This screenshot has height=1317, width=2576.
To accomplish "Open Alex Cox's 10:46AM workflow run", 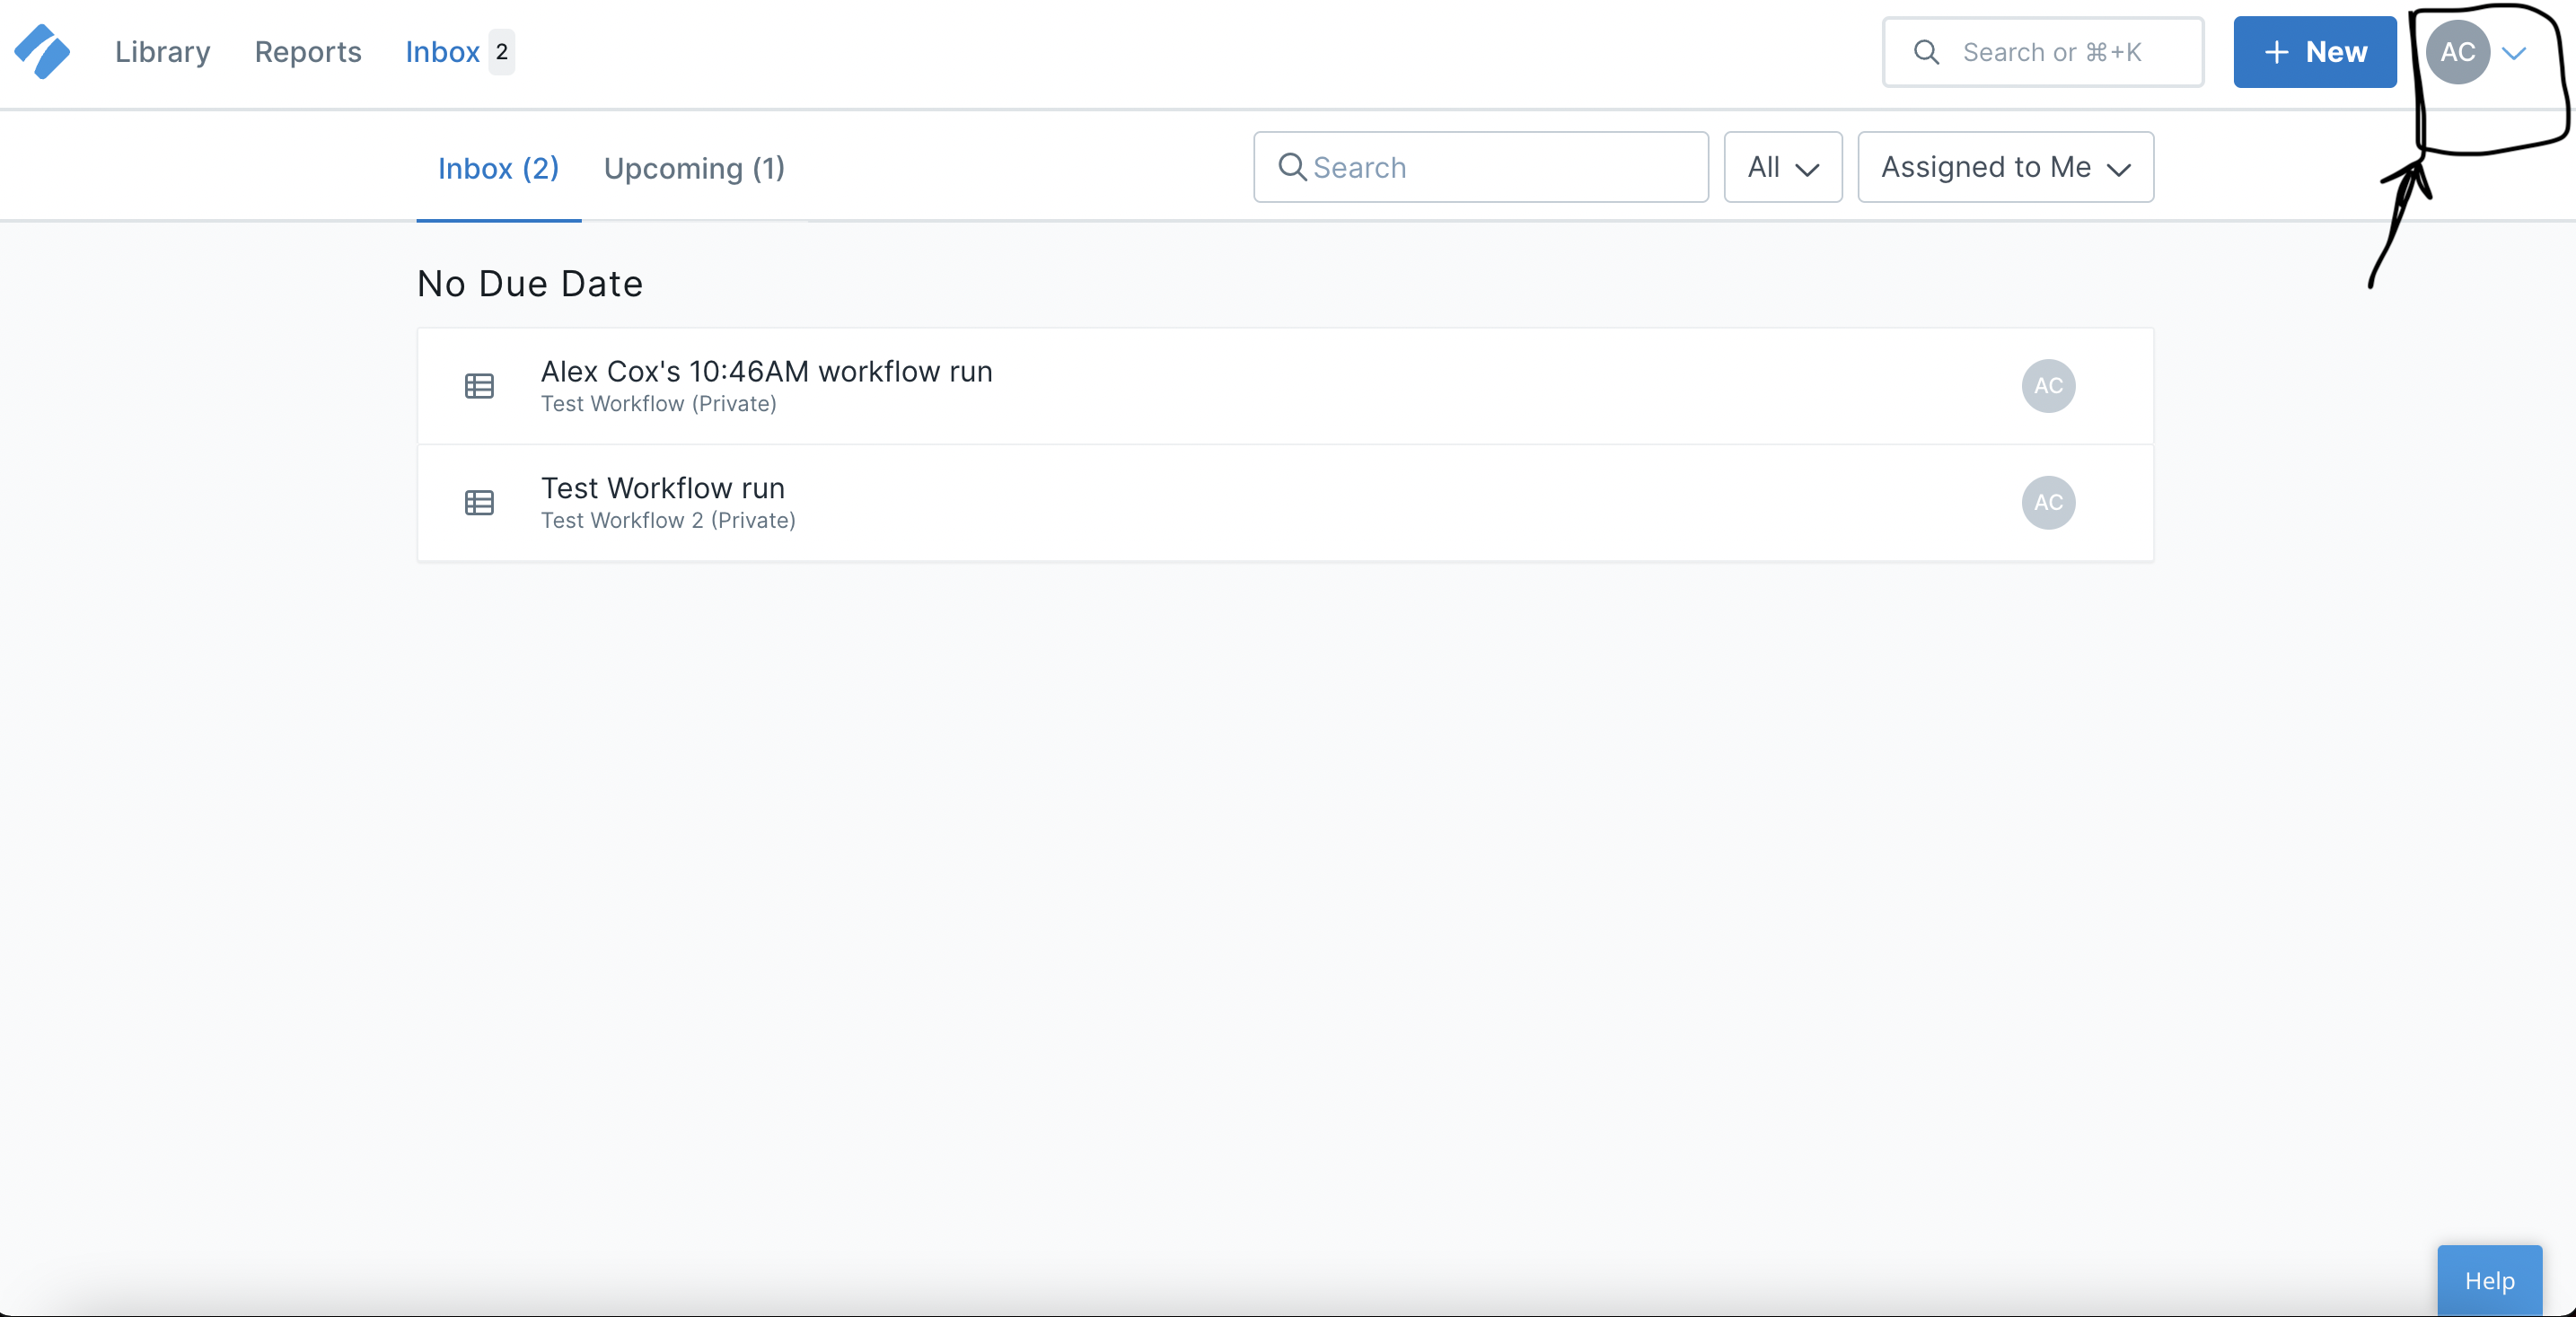I will click(766, 372).
